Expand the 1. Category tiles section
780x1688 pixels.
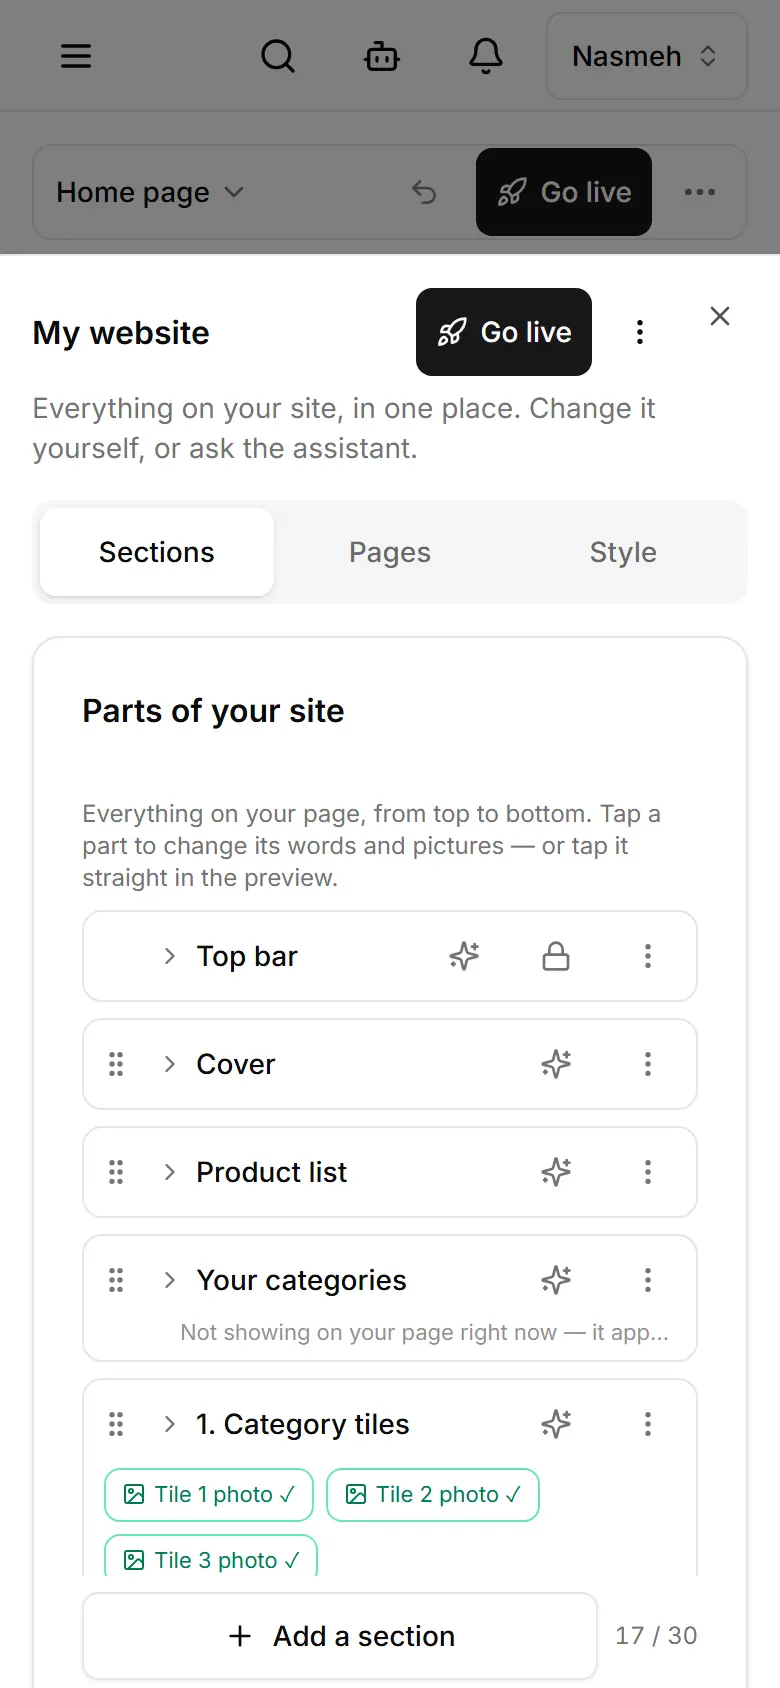(x=170, y=1424)
